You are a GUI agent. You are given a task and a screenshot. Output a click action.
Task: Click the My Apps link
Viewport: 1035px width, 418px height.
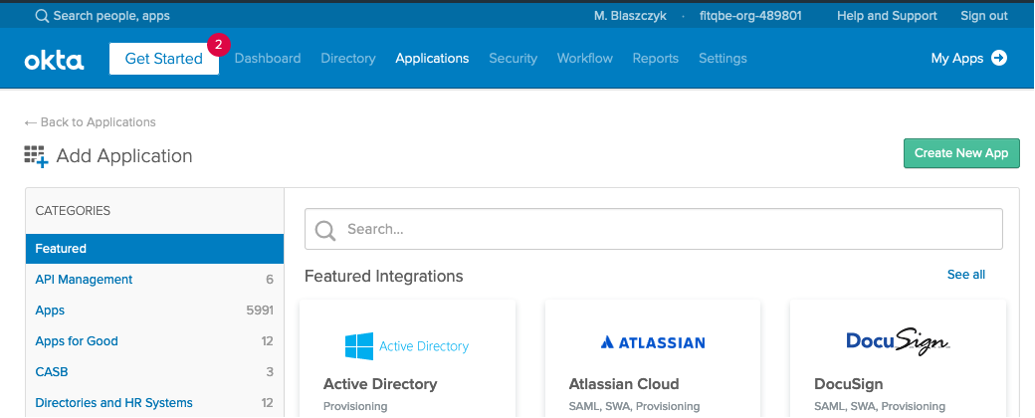[957, 58]
